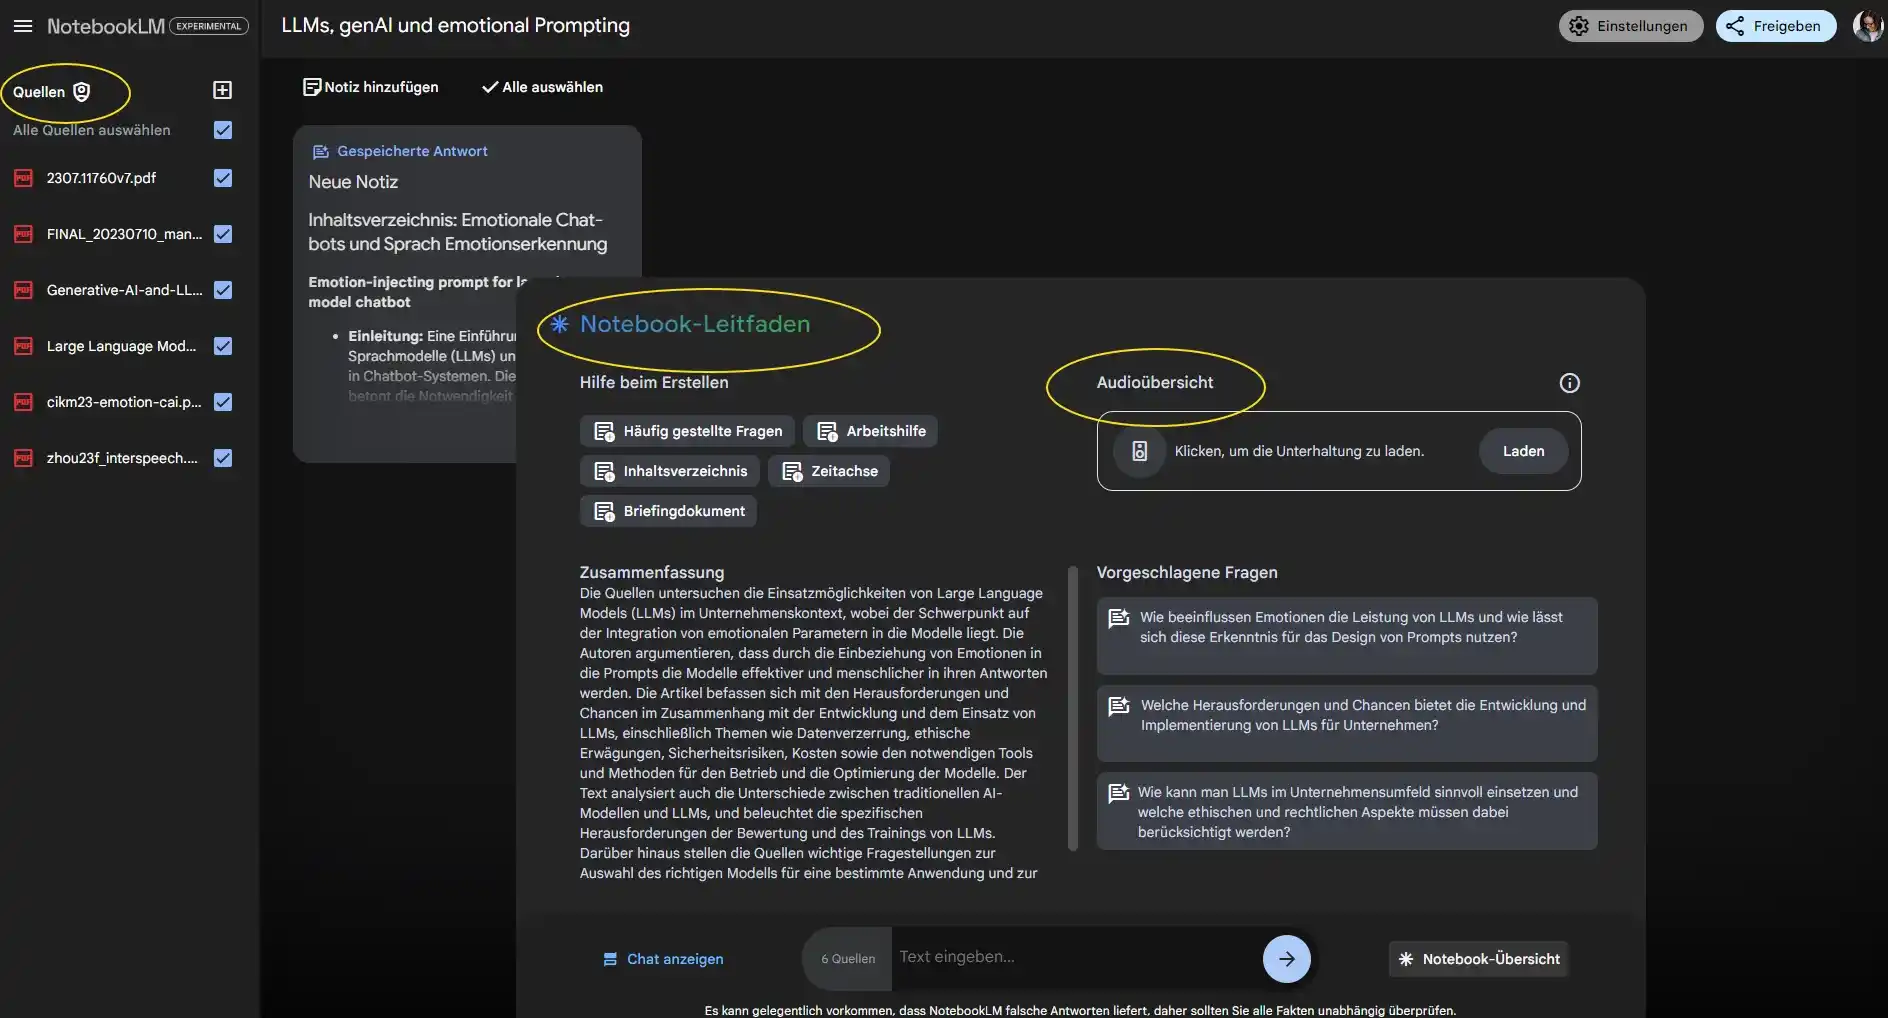Uncheck source cikm23-emotion-cai.p...
This screenshot has height=1018, width=1888.
(x=223, y=402)
